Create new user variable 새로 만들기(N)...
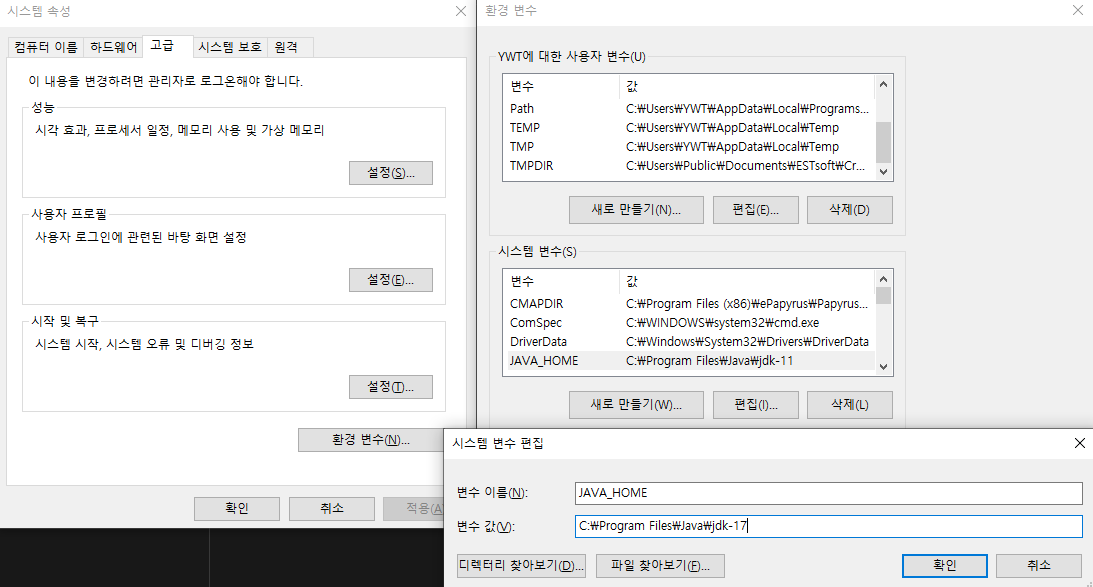This screenshot has width=1093, height=587. click(636, 210)
